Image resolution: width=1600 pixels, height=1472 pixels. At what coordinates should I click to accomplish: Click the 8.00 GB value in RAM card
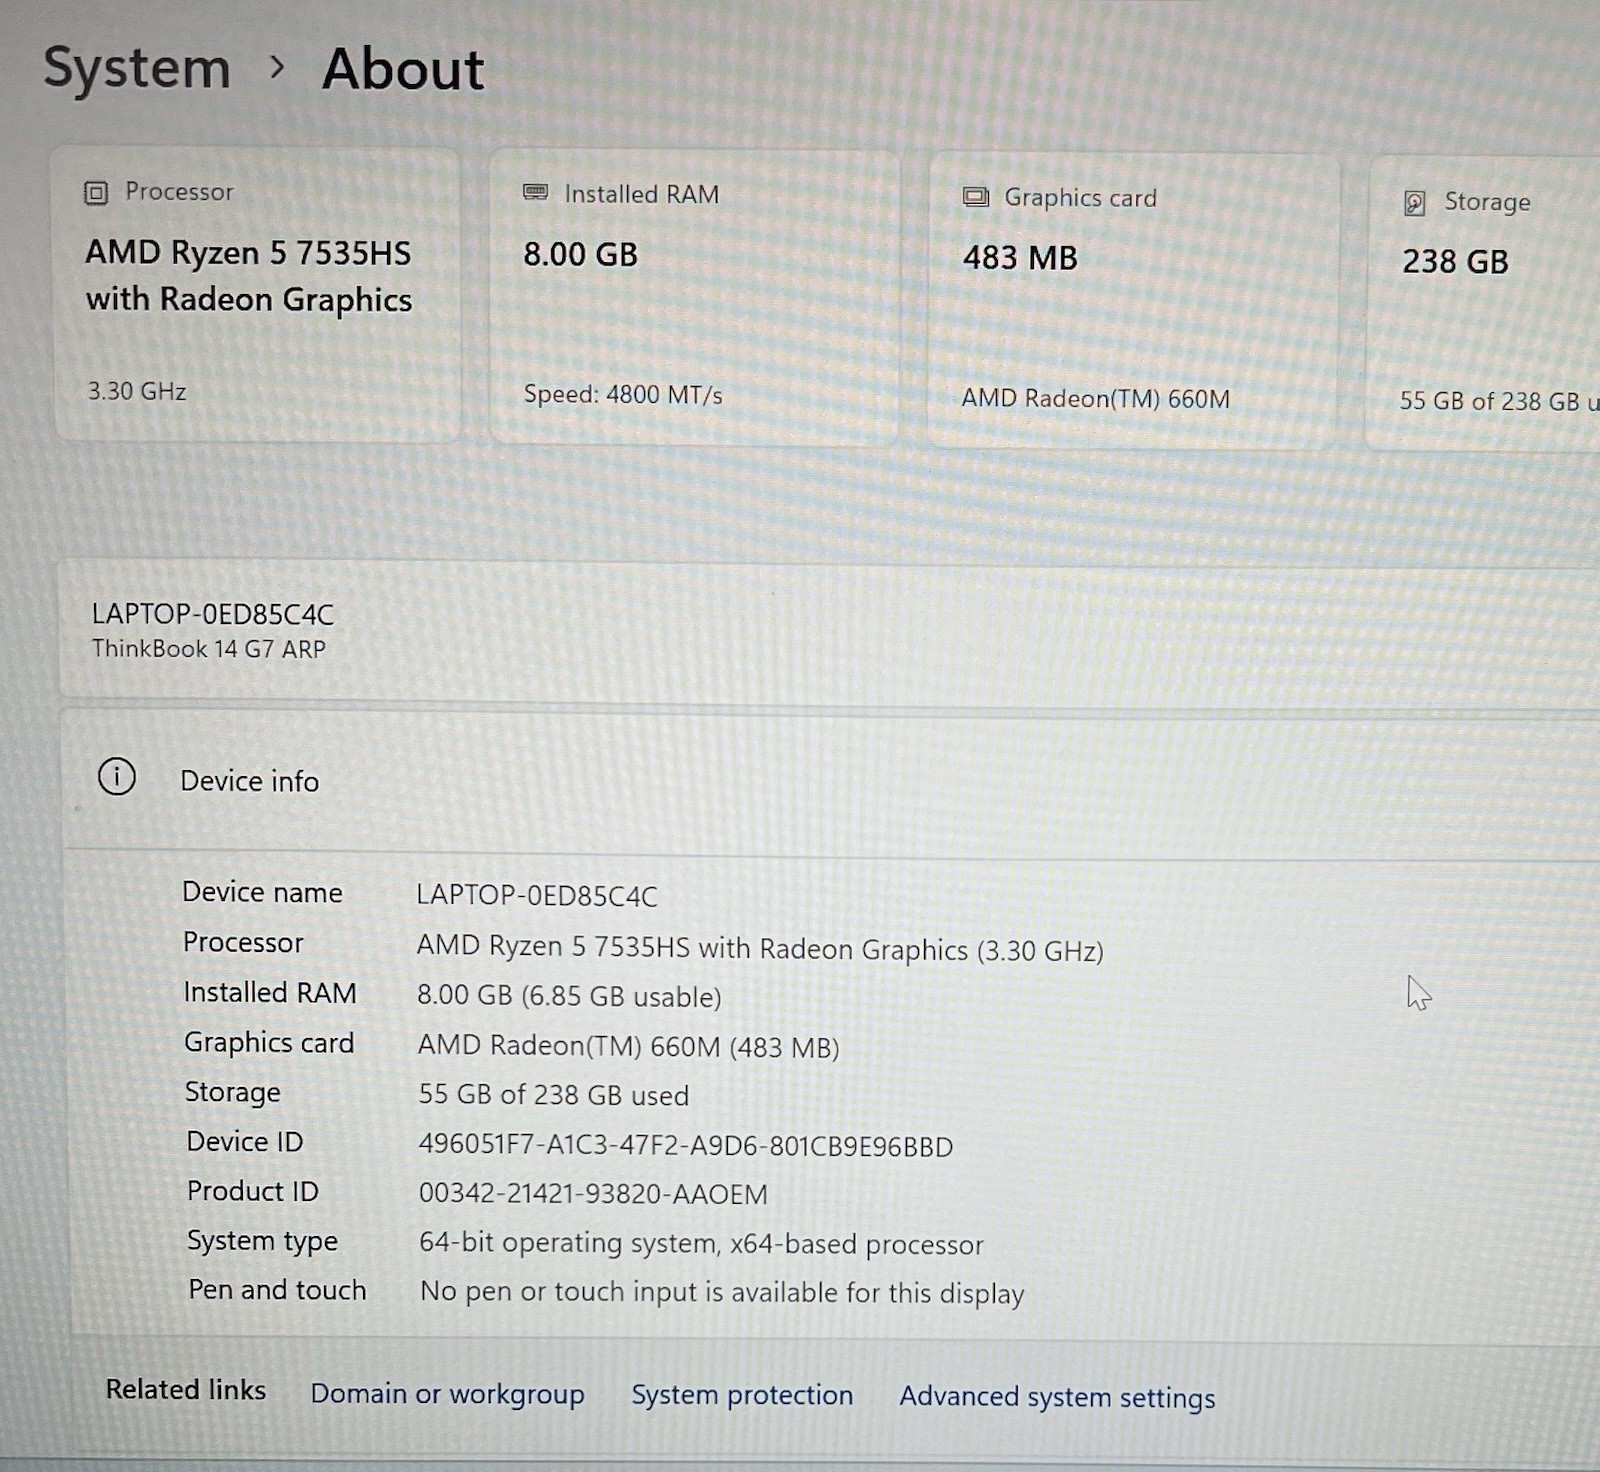tap(580, 254)
